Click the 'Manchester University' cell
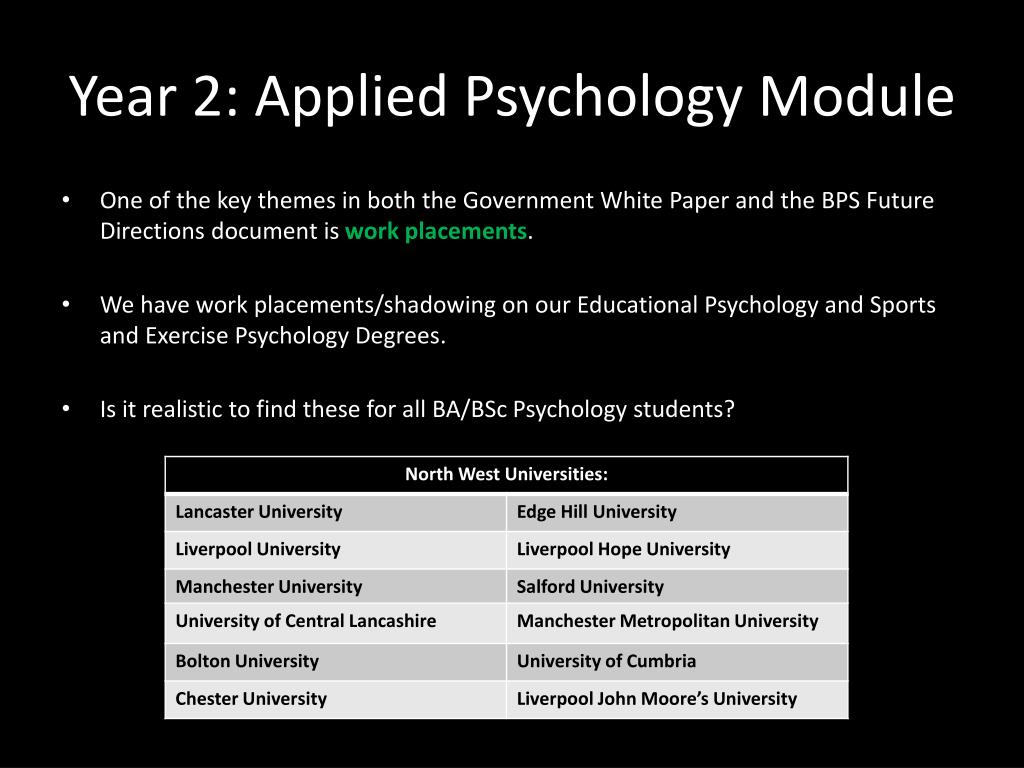 tap(336, 586)
